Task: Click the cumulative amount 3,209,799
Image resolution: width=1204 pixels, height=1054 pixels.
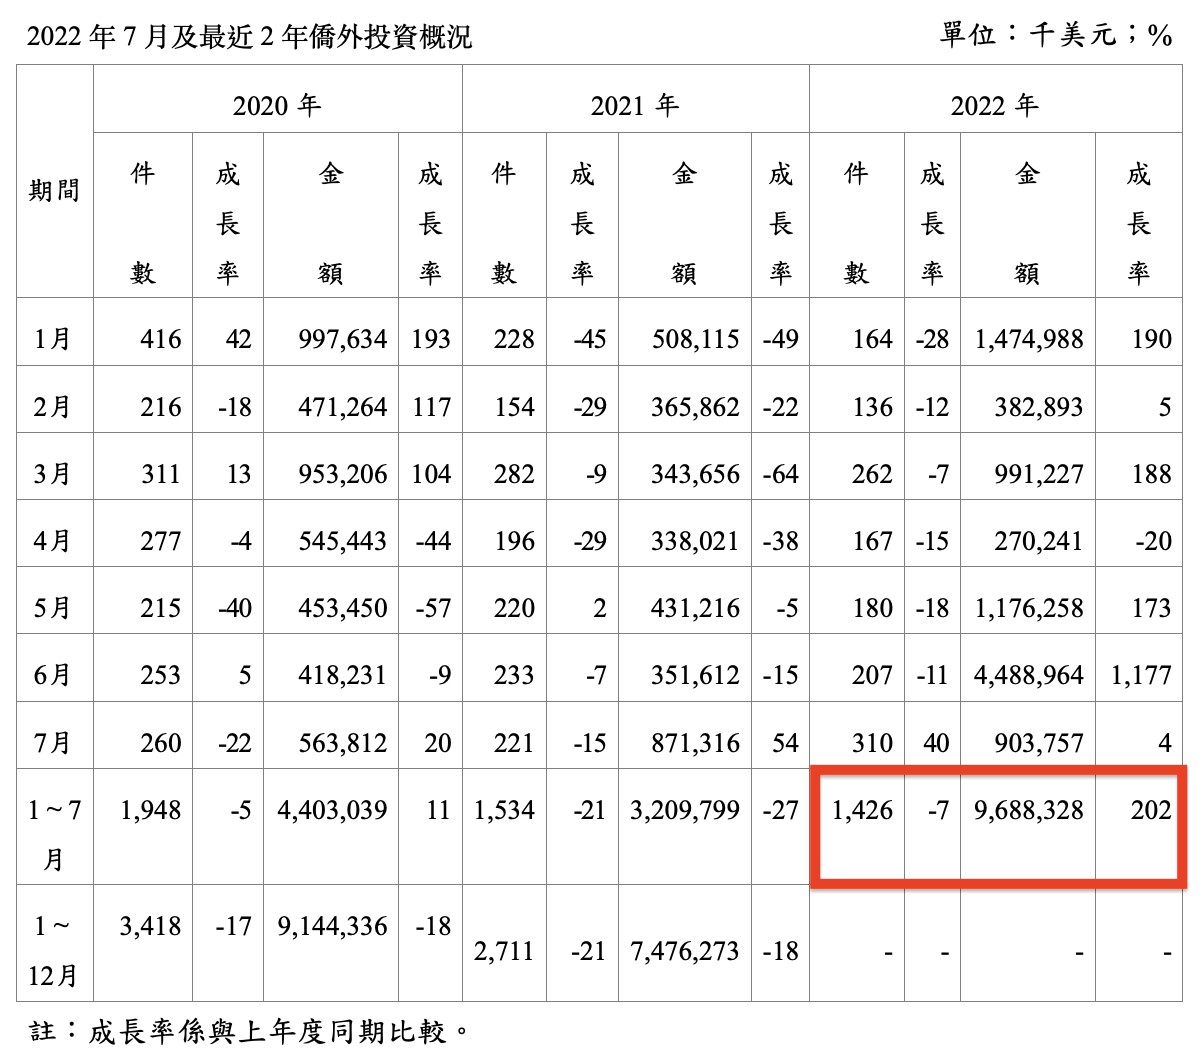Action: pyautogui.click(x=685, y=810)
